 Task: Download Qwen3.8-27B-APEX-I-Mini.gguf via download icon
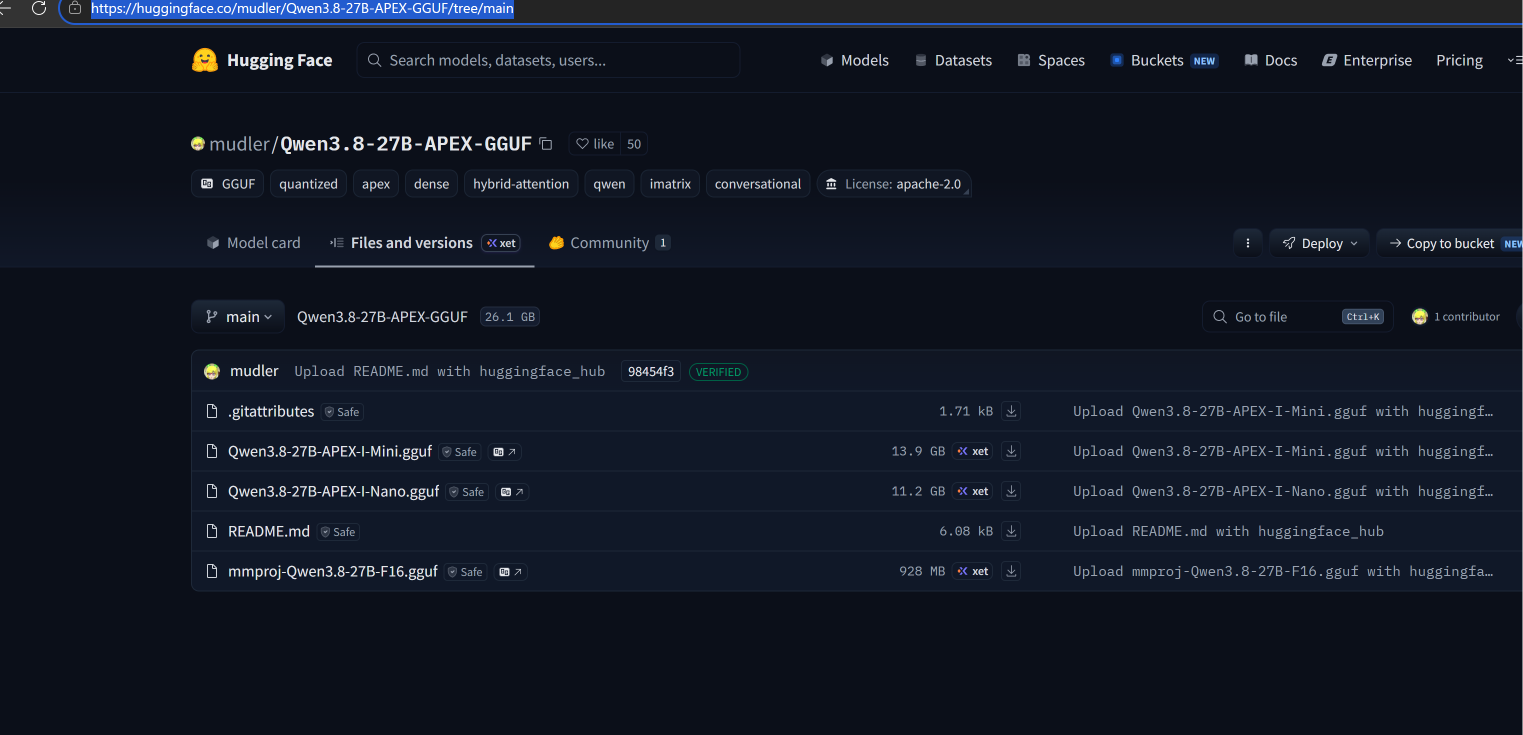(x=1011, y=451)
